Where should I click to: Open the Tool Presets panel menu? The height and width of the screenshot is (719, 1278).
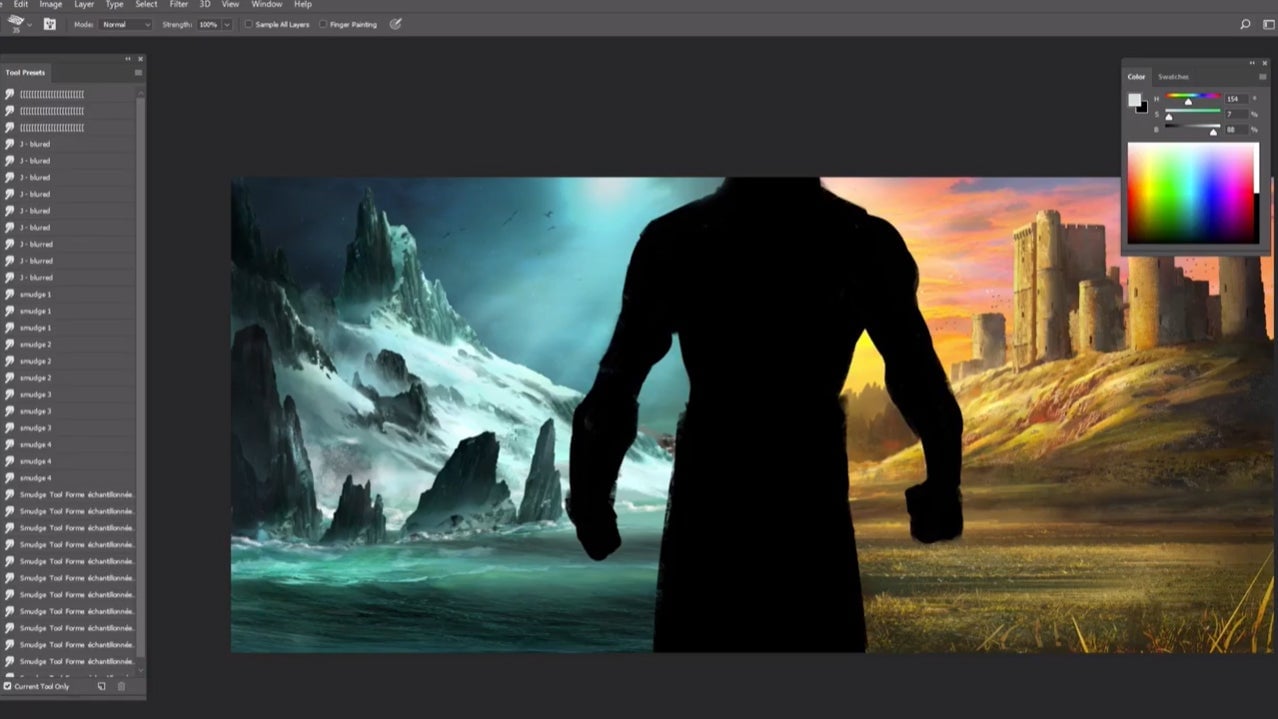tap(138, 73)
